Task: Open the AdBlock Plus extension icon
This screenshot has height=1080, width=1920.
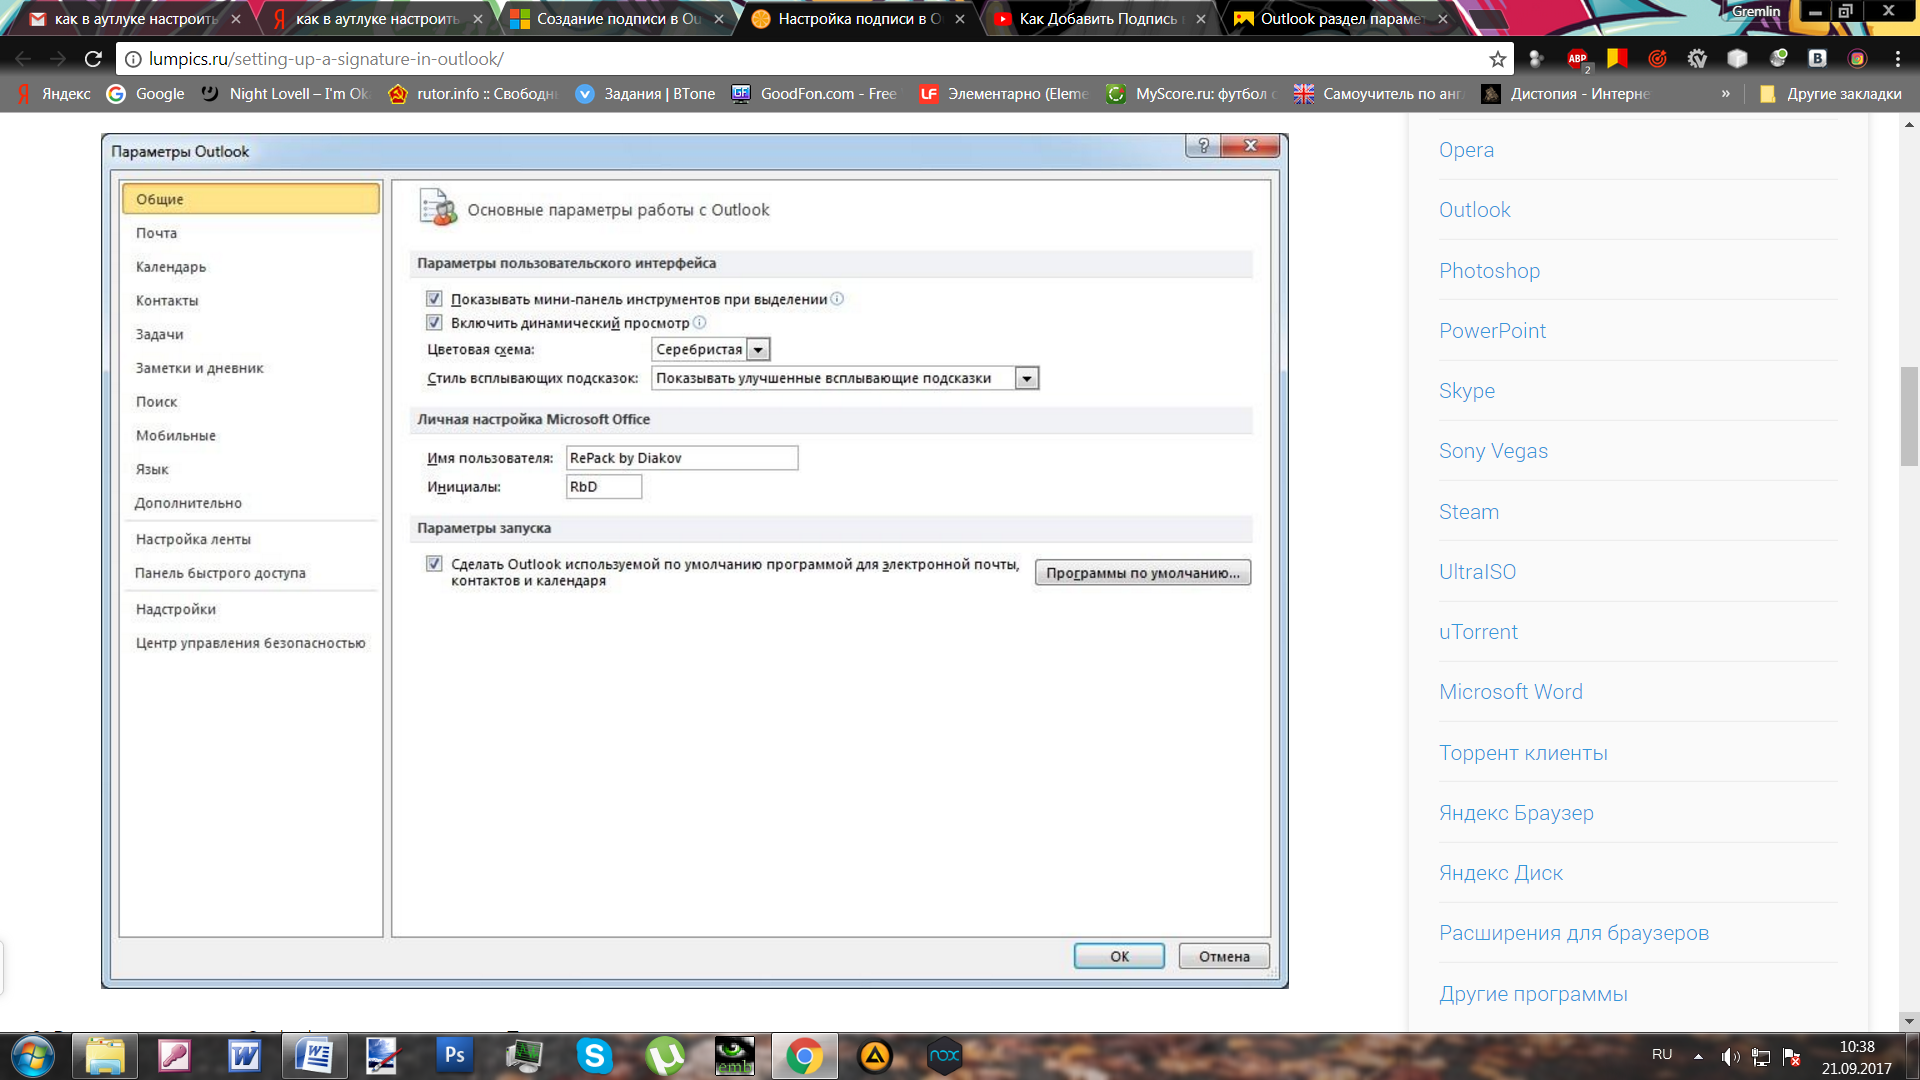Action: 1577,59
